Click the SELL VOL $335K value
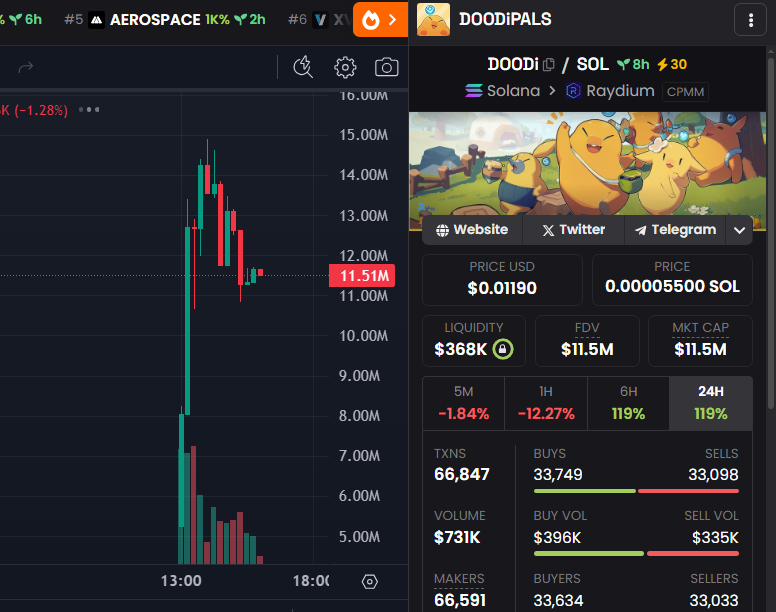The height and width of the screenshot is (612, 776). pos(715,538)
